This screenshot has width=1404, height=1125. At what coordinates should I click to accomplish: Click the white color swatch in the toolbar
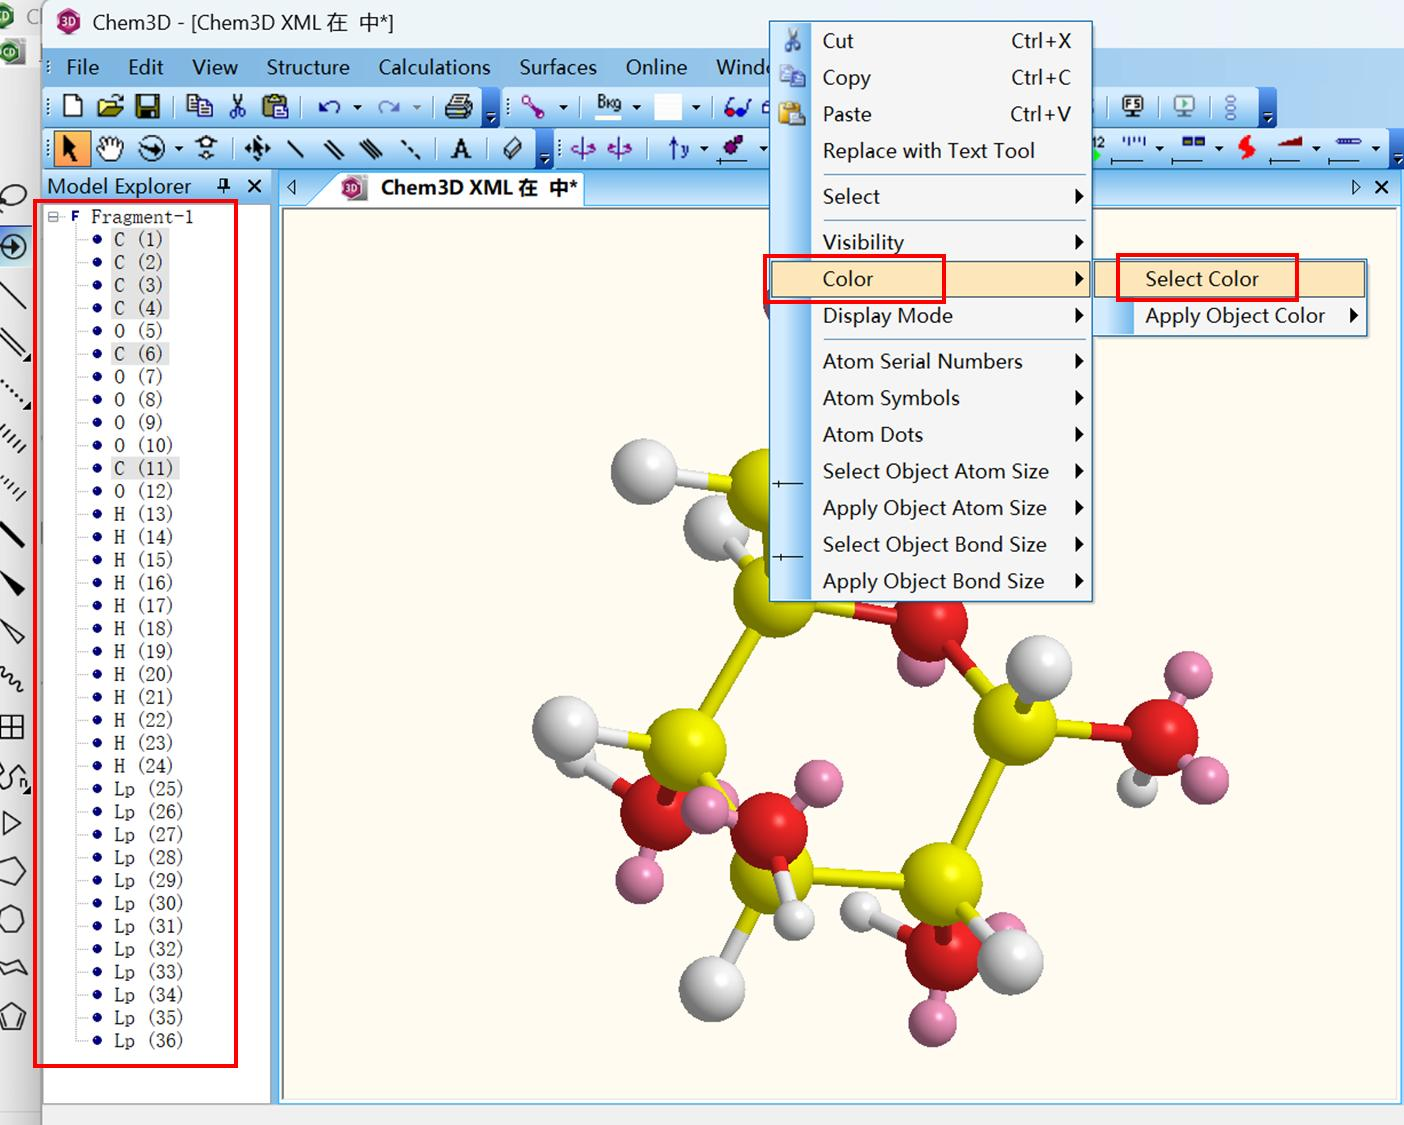pyautogui.click(x=668, y=106)
